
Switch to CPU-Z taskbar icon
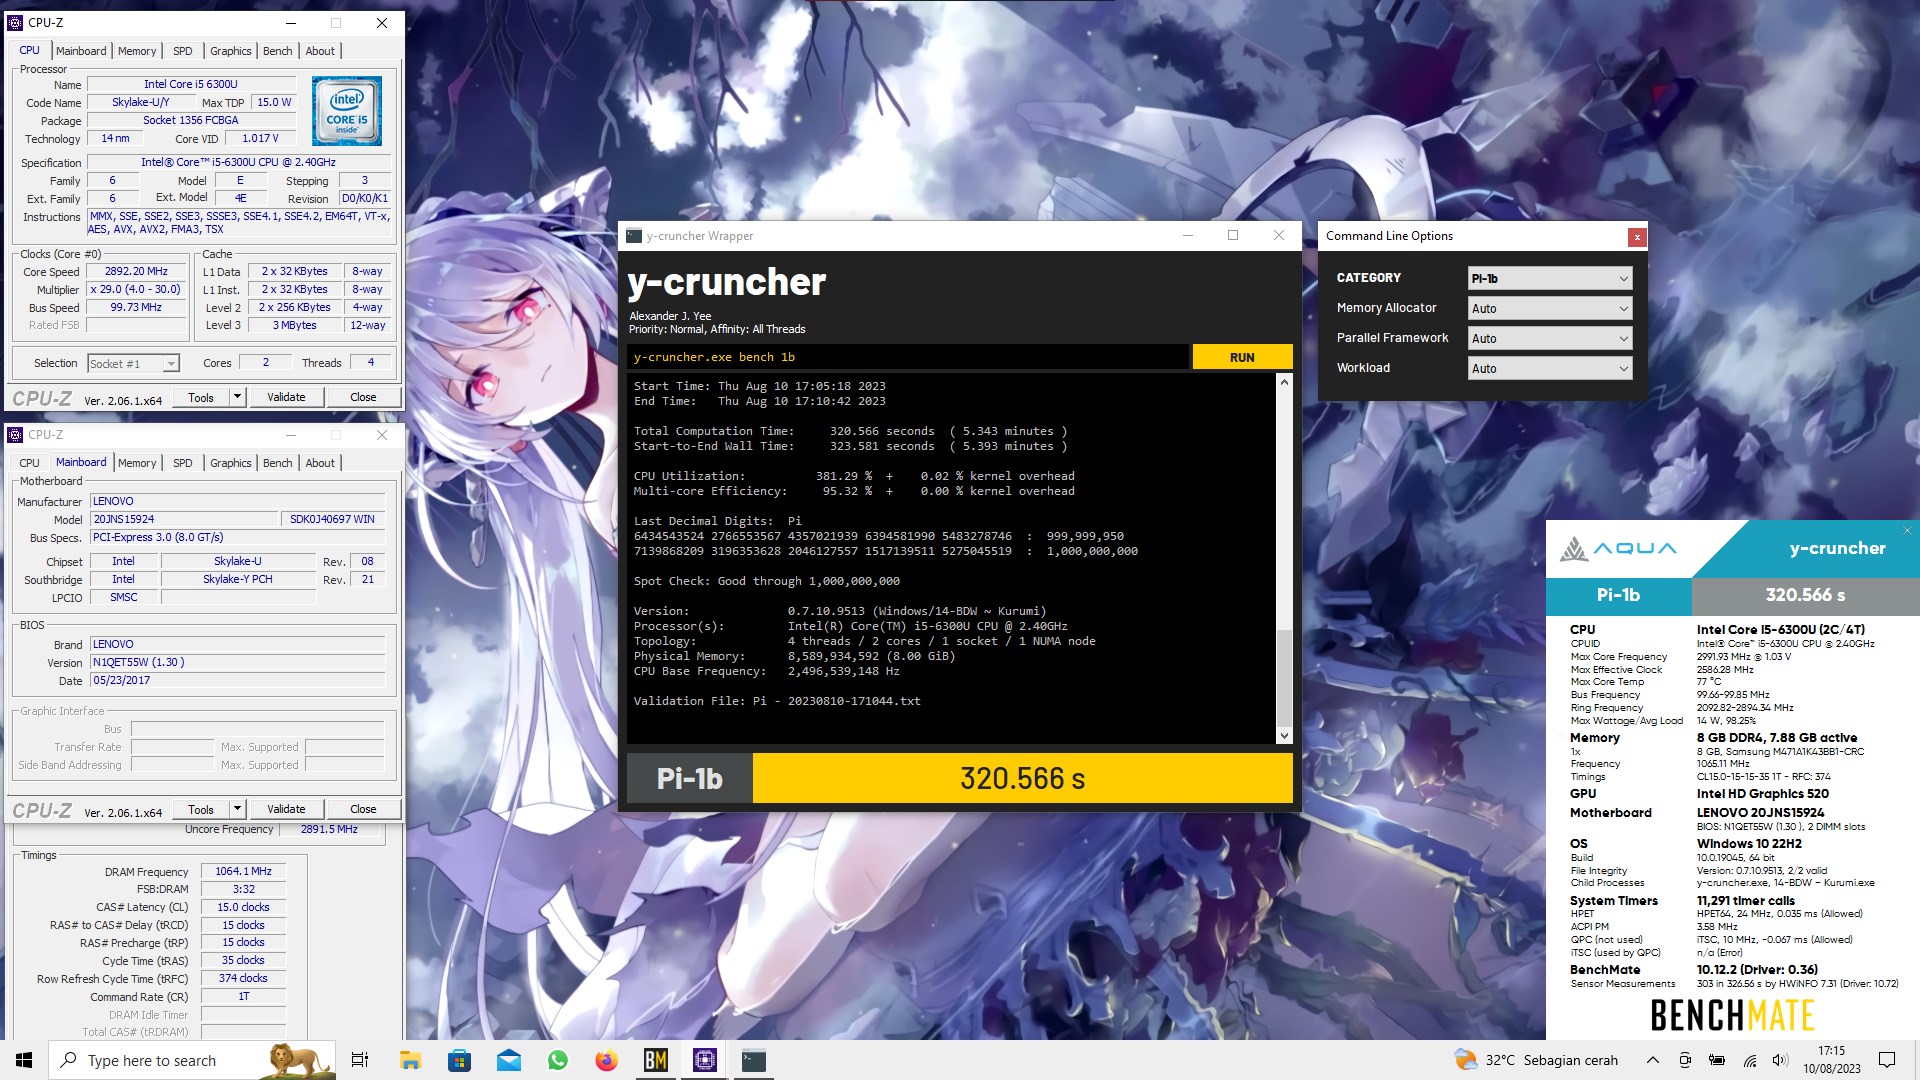705,1060
